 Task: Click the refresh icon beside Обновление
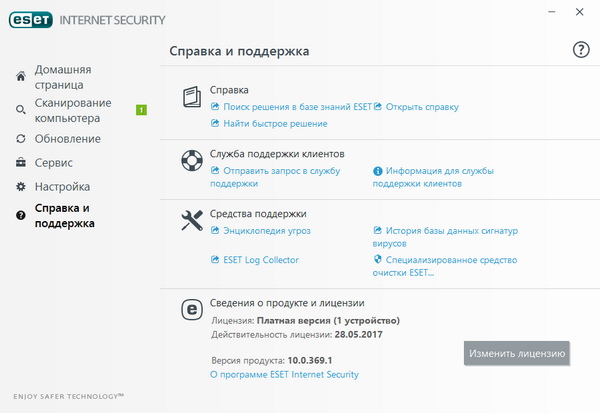click(x=21, y=138)
